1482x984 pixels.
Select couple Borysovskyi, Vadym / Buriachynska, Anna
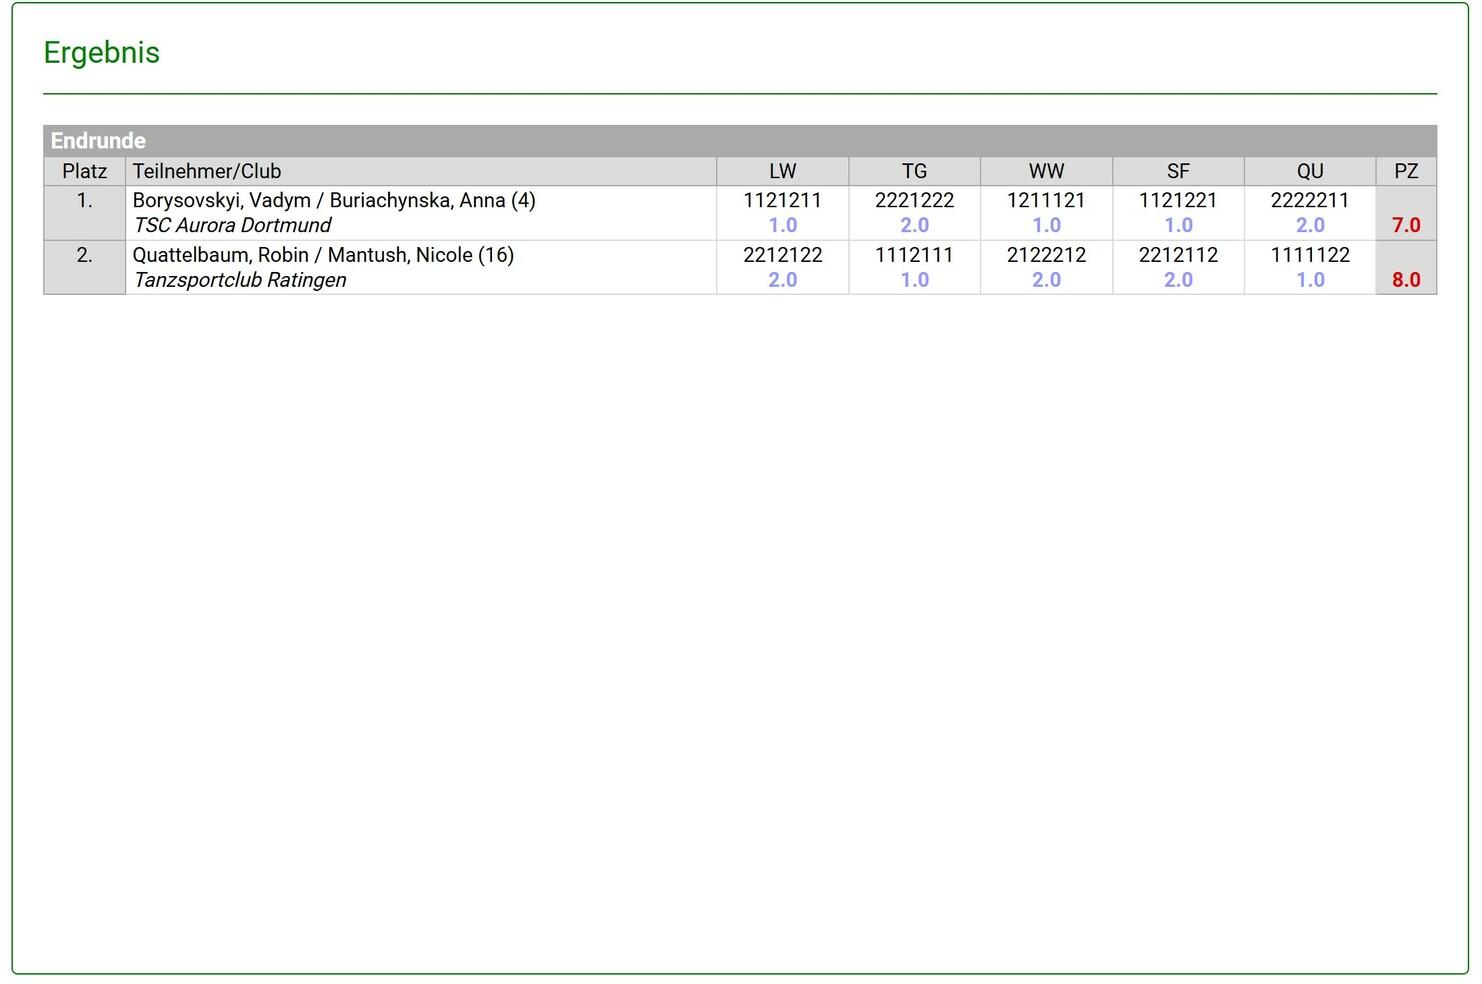[333, 200]
